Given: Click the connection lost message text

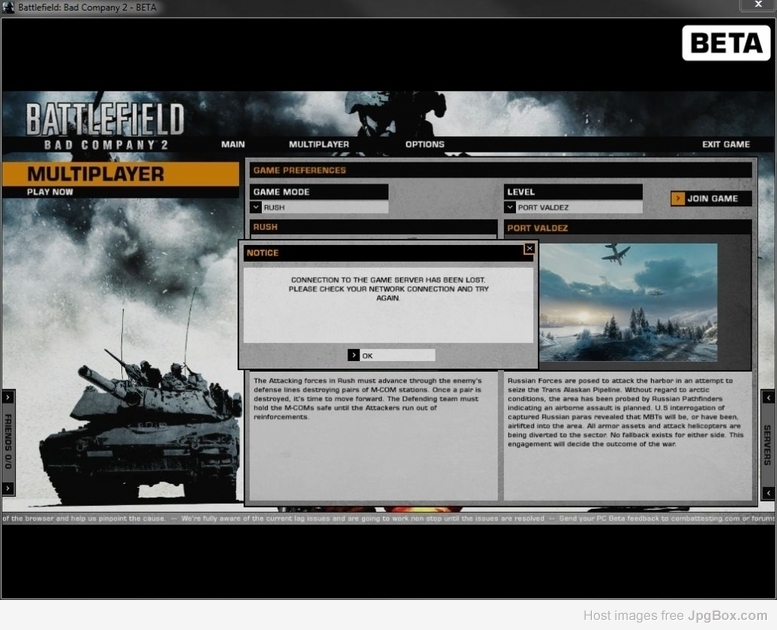Looking at the screenshot, I should [x=388, y=289].
